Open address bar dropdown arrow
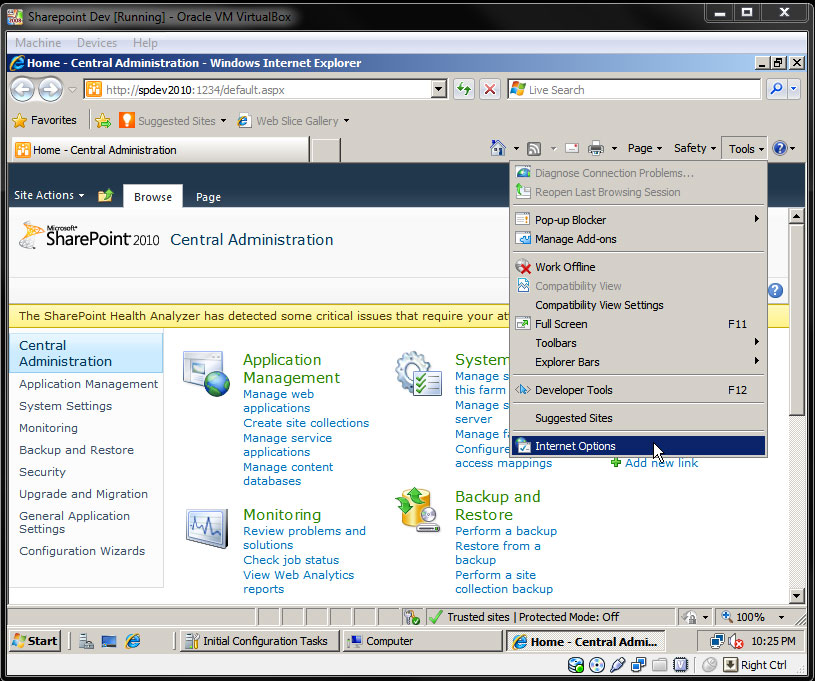 pos(439,89)
